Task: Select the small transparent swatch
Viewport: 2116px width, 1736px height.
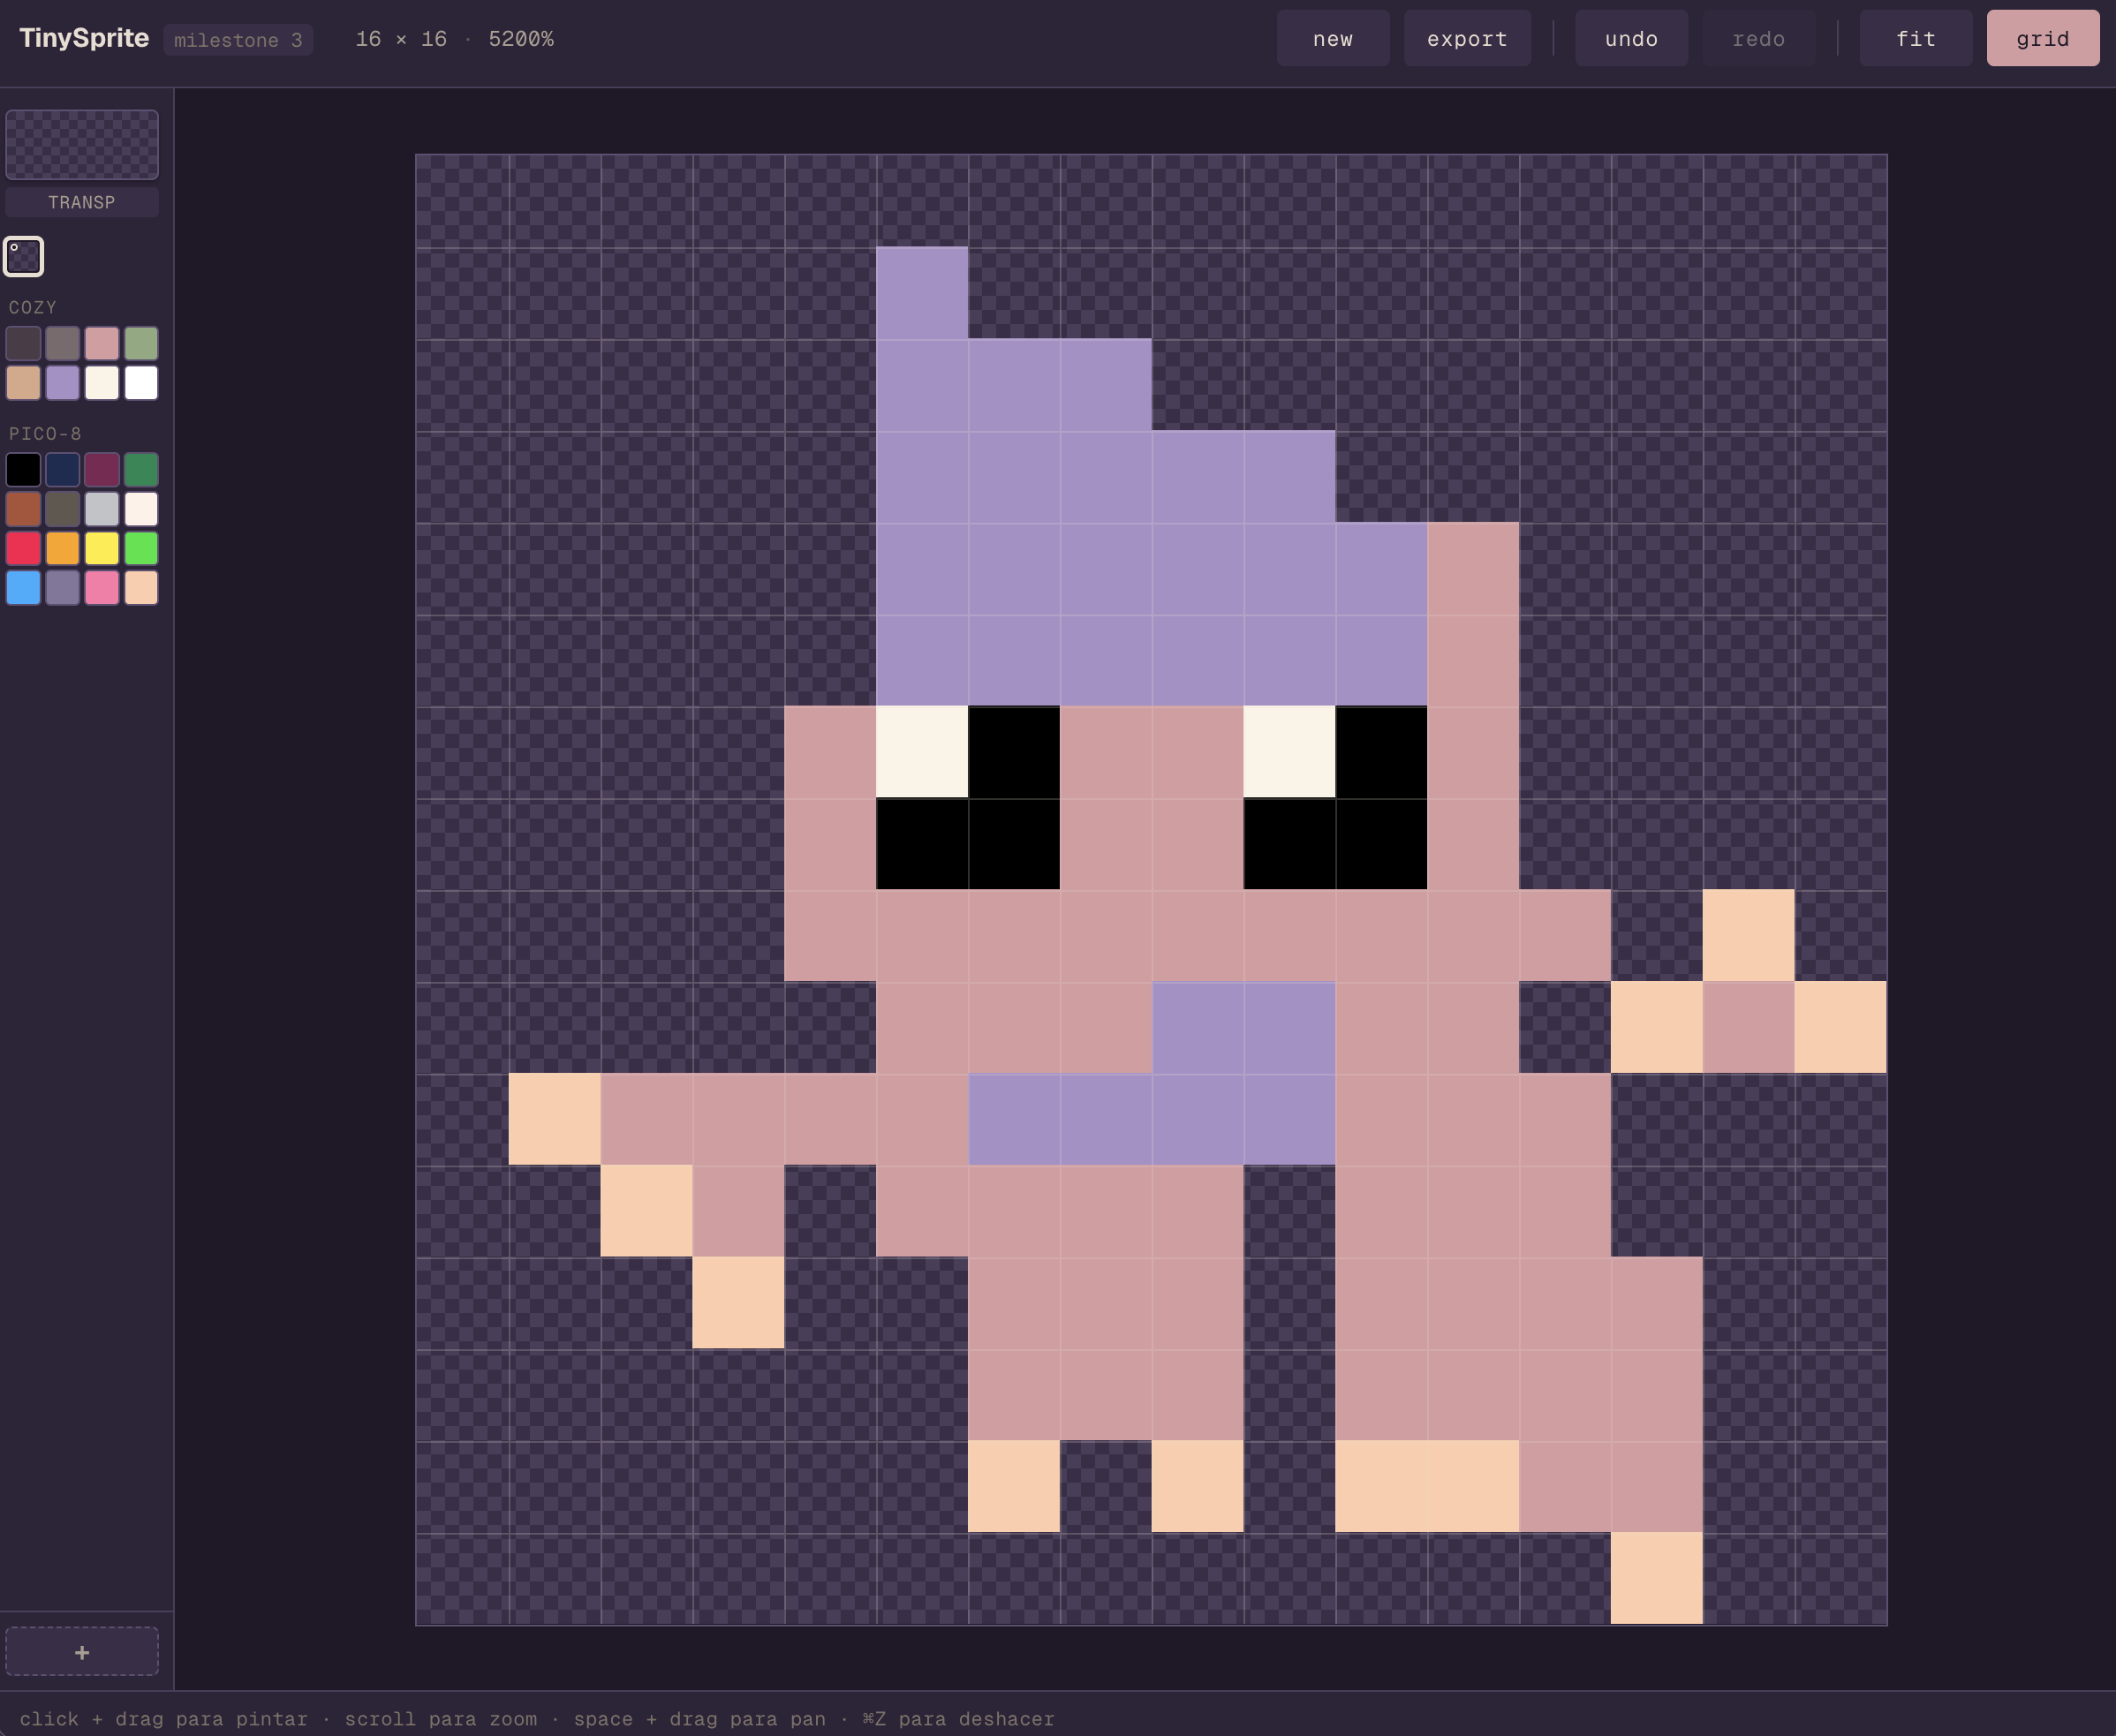Action: pos(24,257)
